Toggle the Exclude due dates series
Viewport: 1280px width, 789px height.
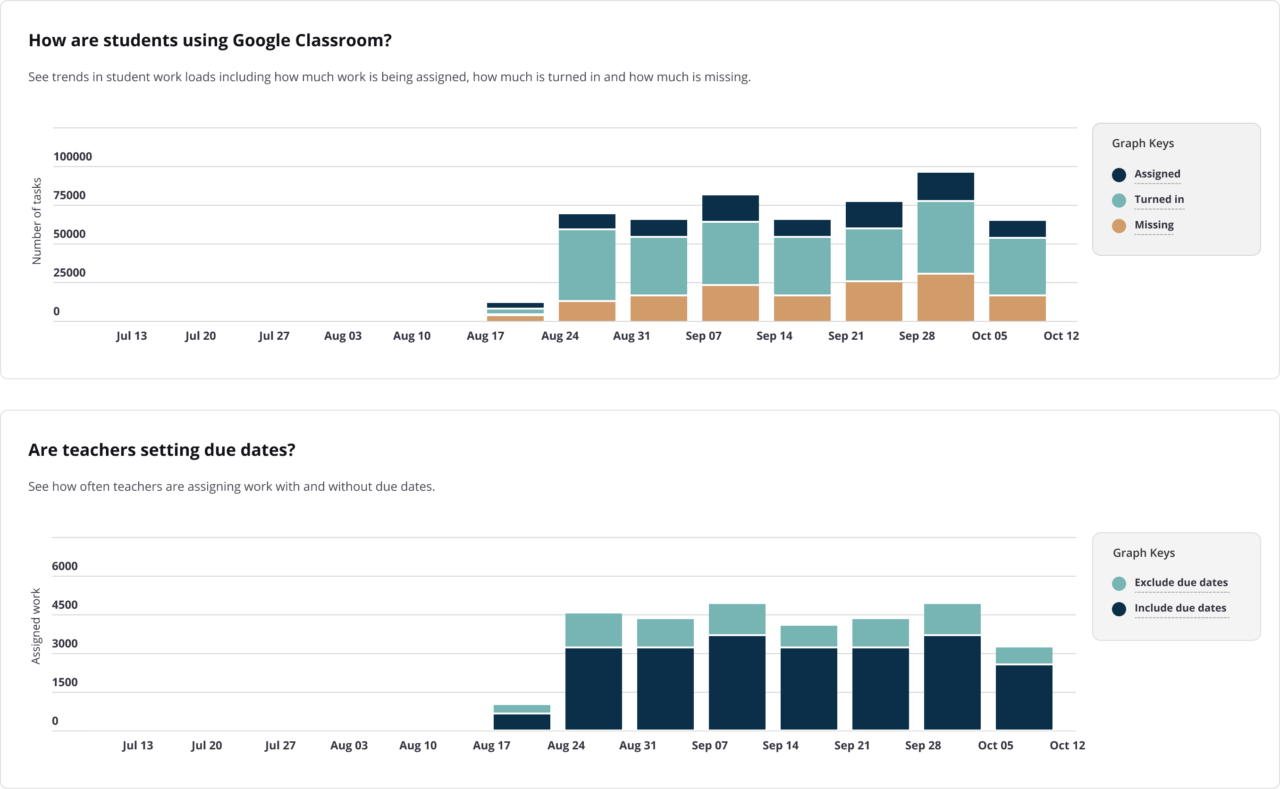click(1181, 583)
